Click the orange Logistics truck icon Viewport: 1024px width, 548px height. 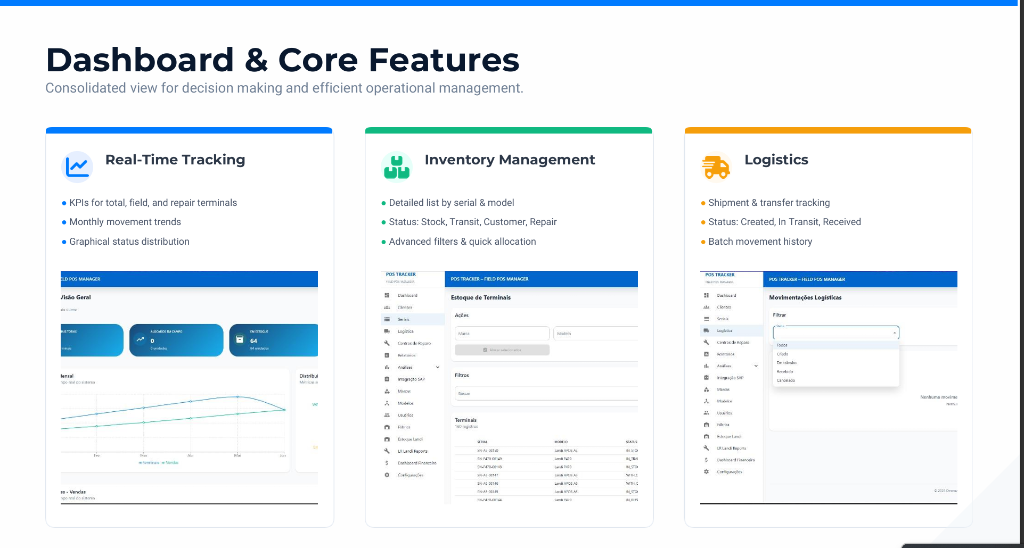coord(716,167)
